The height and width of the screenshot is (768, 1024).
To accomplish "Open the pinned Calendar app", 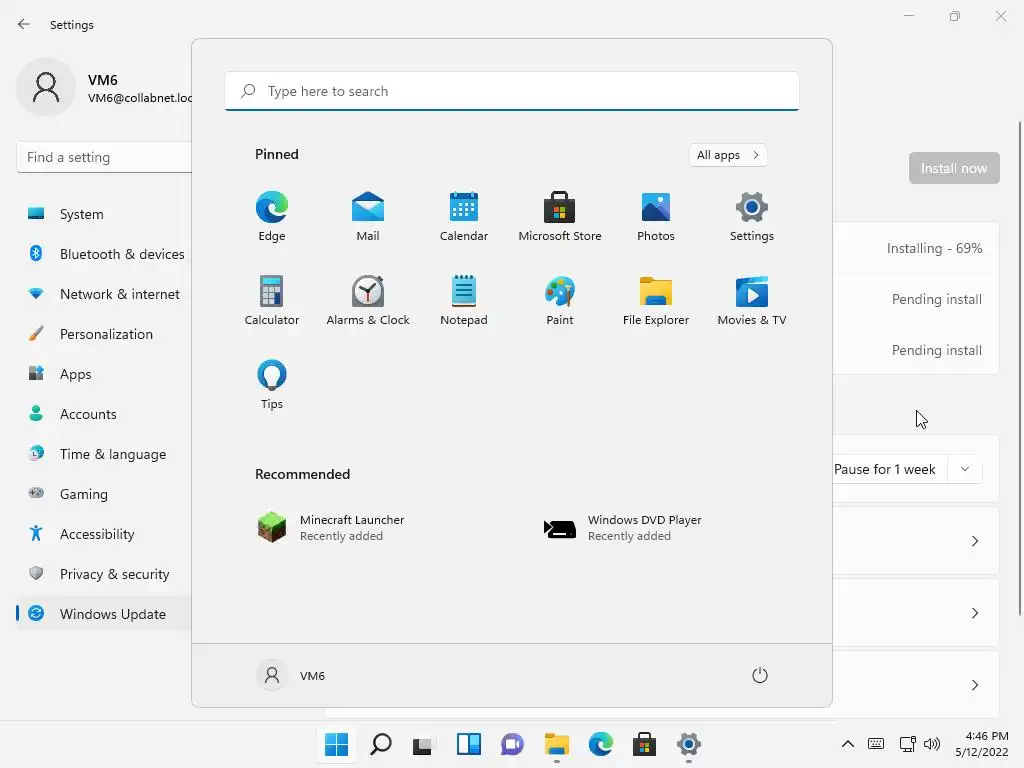I will click(x=464, y=217).
